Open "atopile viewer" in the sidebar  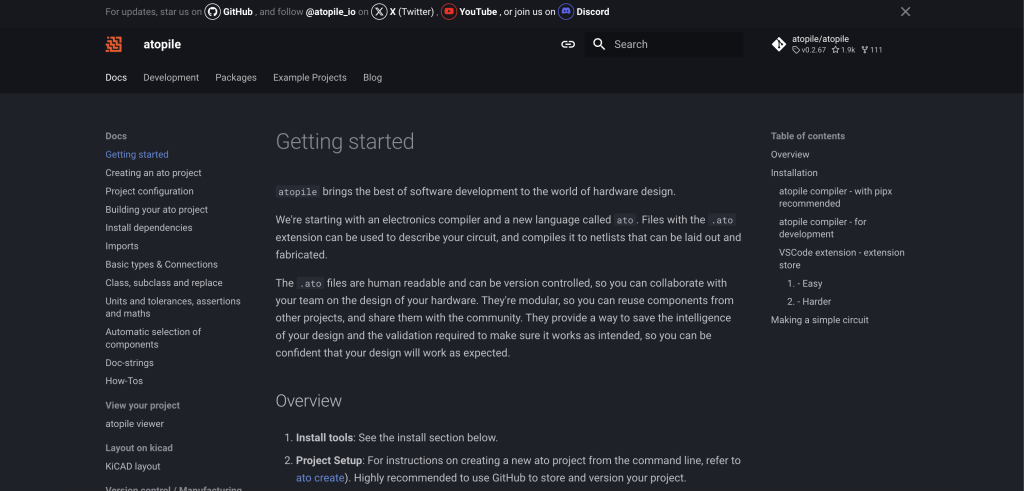pos(134,424)
